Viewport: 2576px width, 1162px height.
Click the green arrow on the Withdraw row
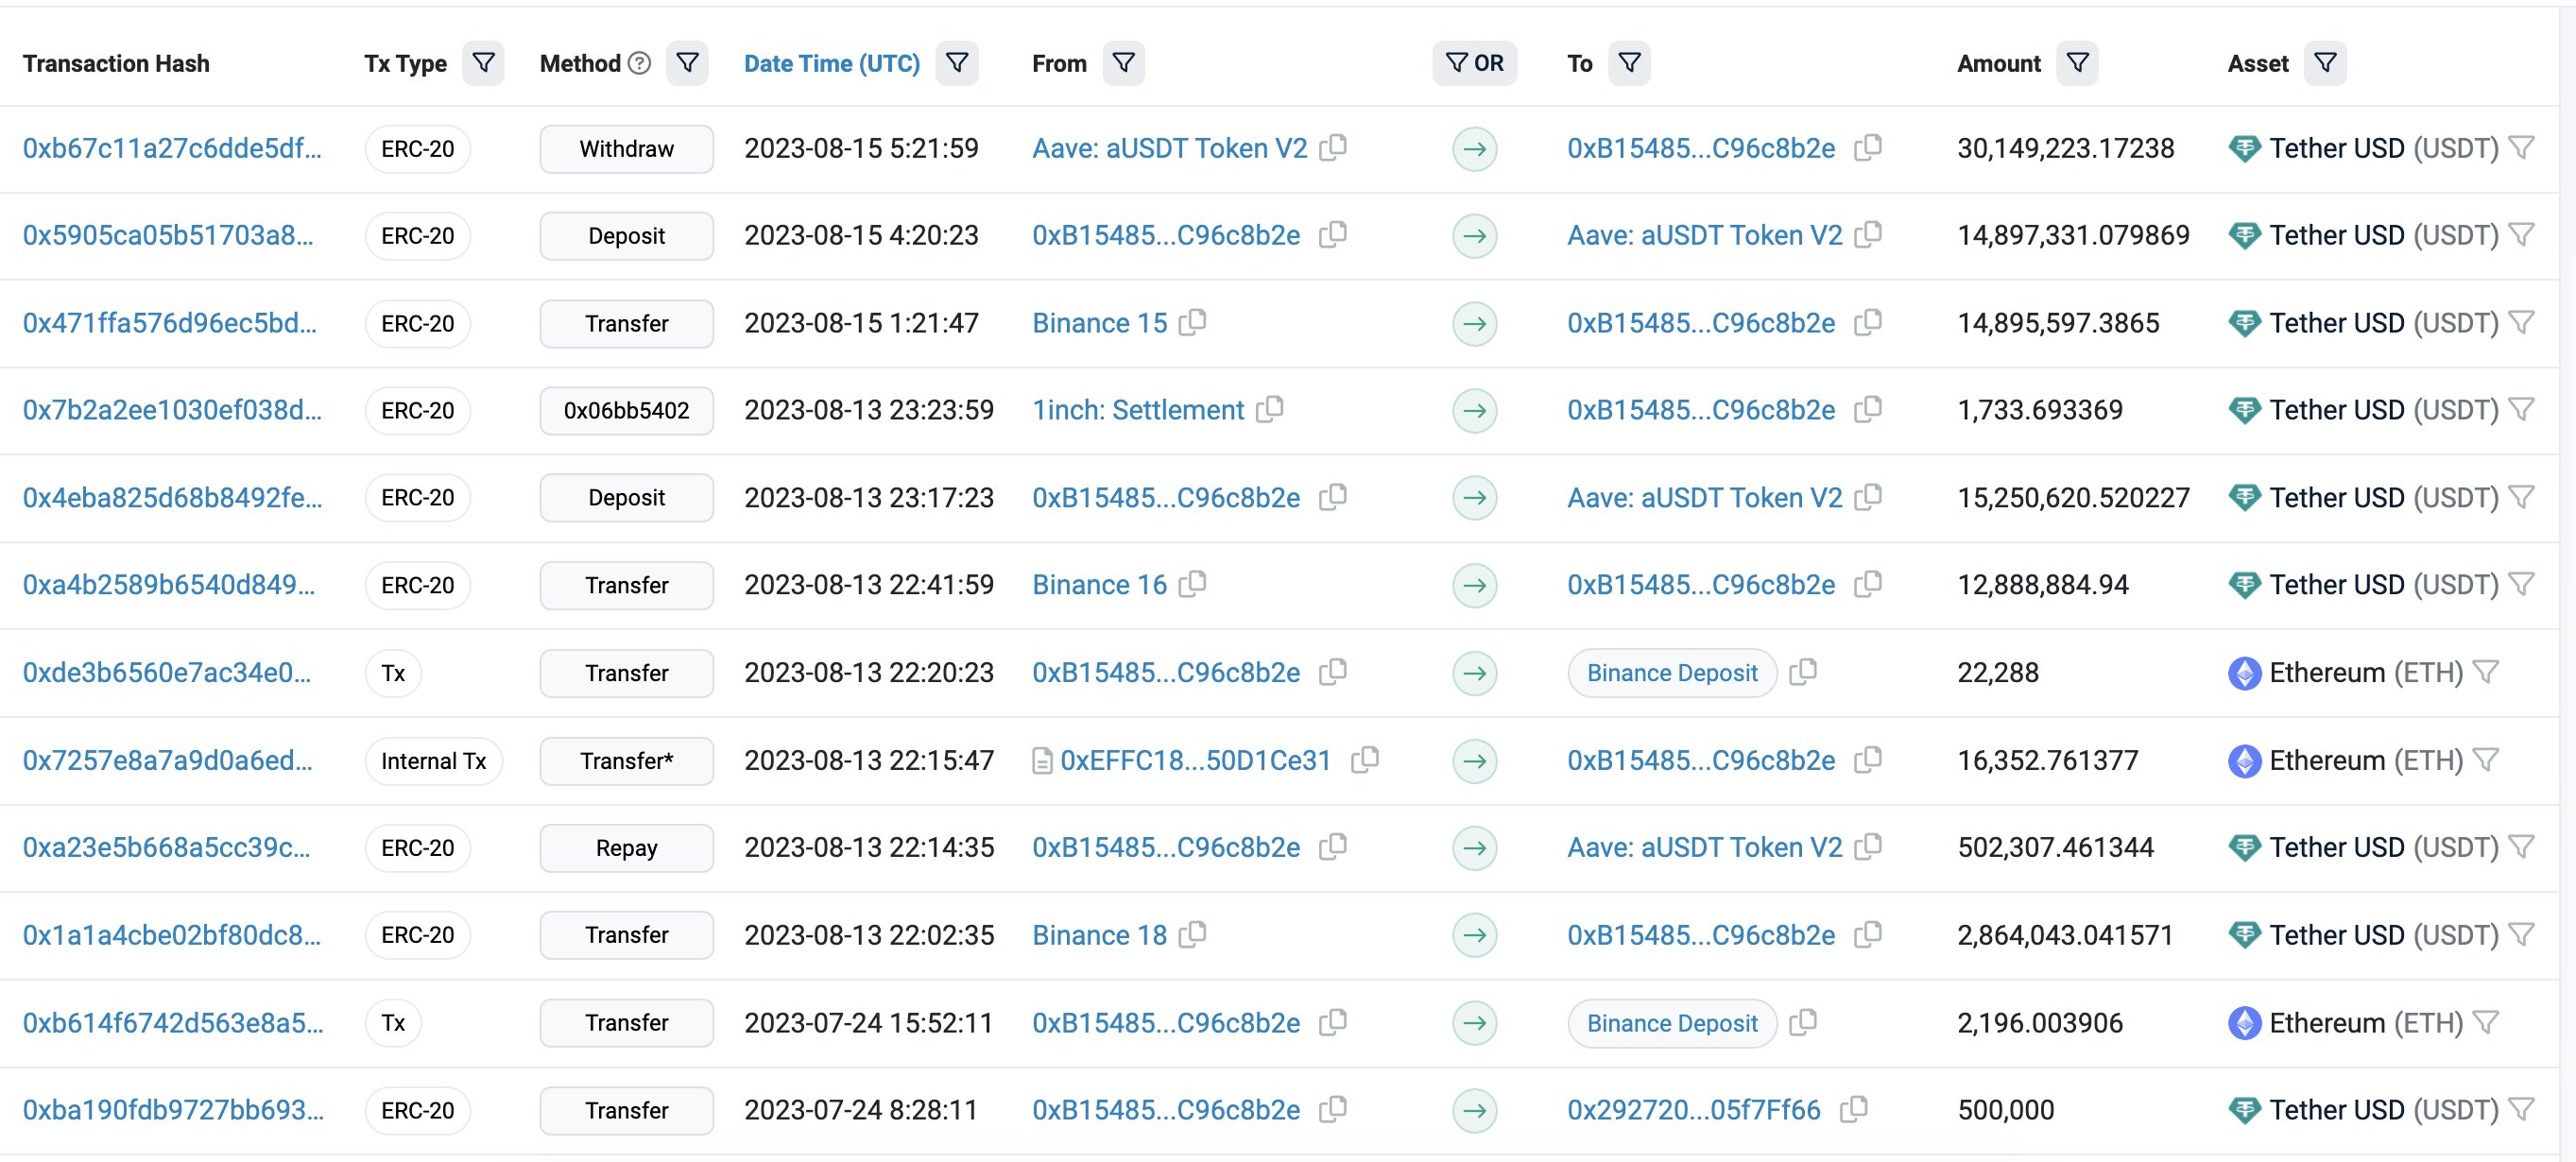click(x=1474, y=148)
